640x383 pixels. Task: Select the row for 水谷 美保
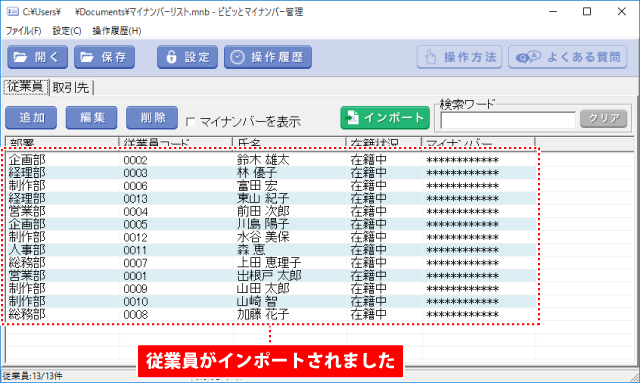pyautogui.click(x=271, y=237)
